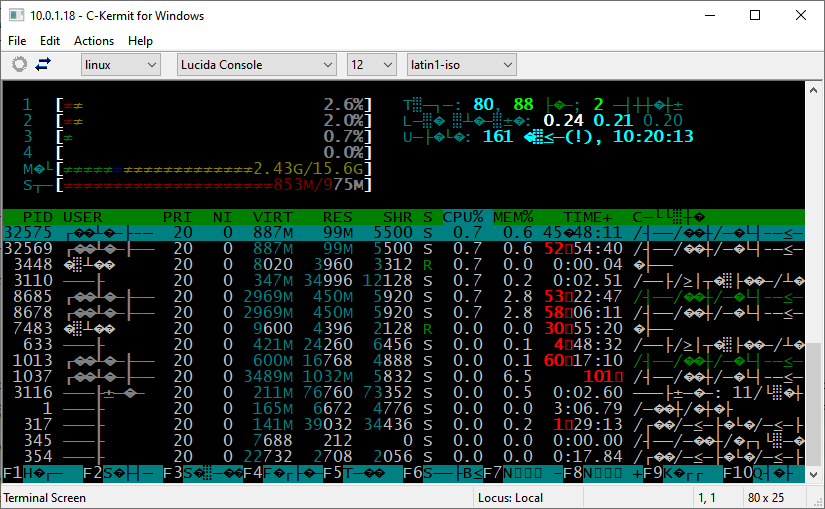This screenshot has width=825, height=509.
Task: Select process row with PID 3110
Action: (x=404, y=281)
